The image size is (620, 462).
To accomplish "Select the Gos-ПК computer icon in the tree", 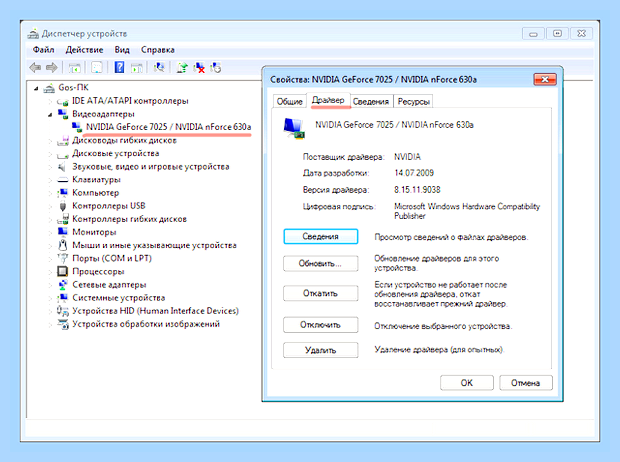I will [49, 88].
